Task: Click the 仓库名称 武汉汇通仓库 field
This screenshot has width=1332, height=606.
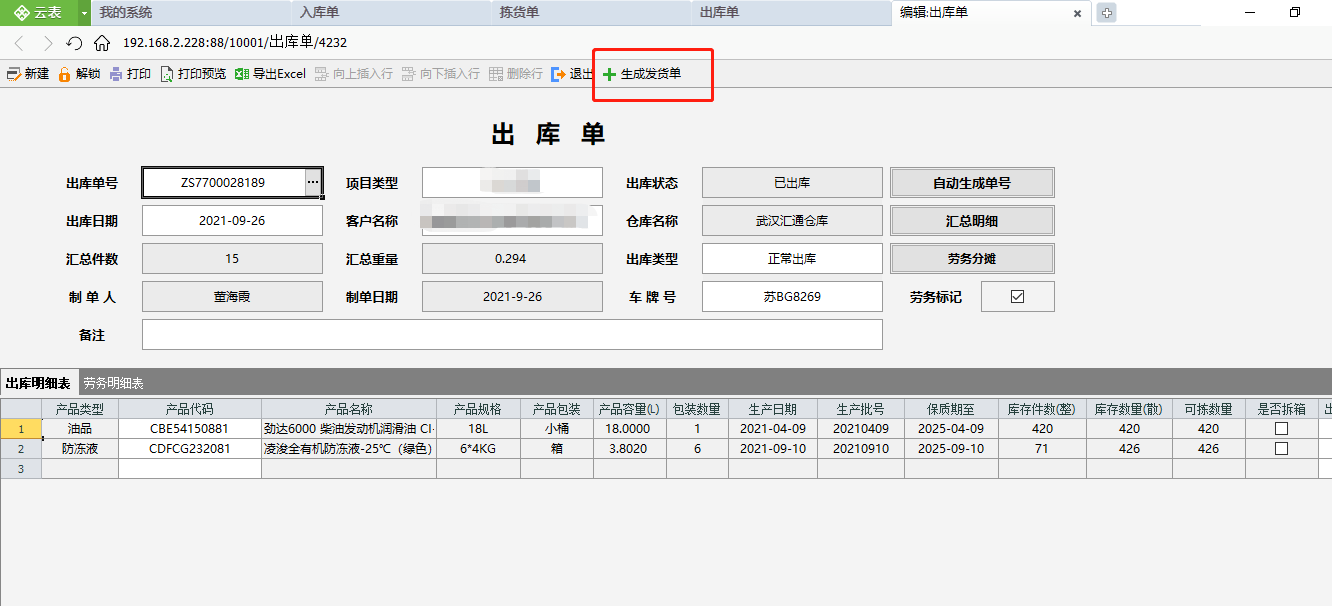Action: [x=792, y=221]
